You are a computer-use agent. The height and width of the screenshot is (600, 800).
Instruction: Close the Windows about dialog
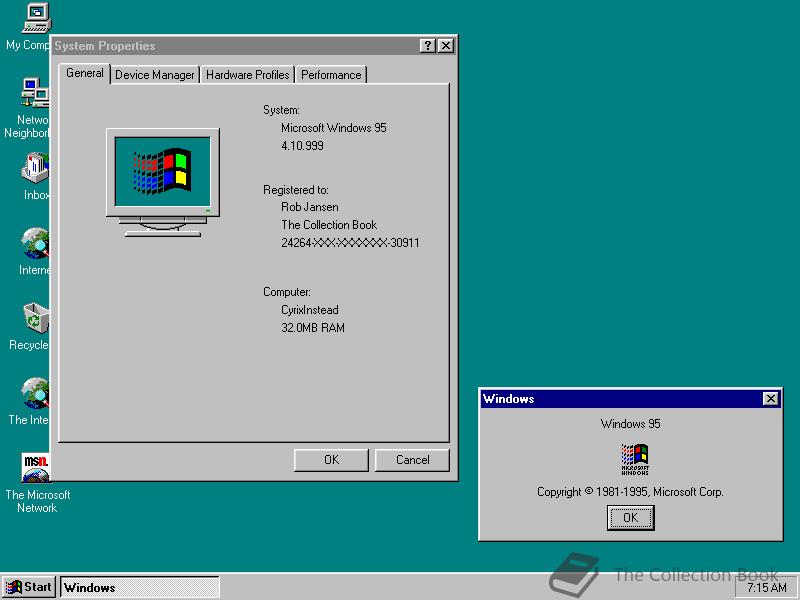click(770, 399)
